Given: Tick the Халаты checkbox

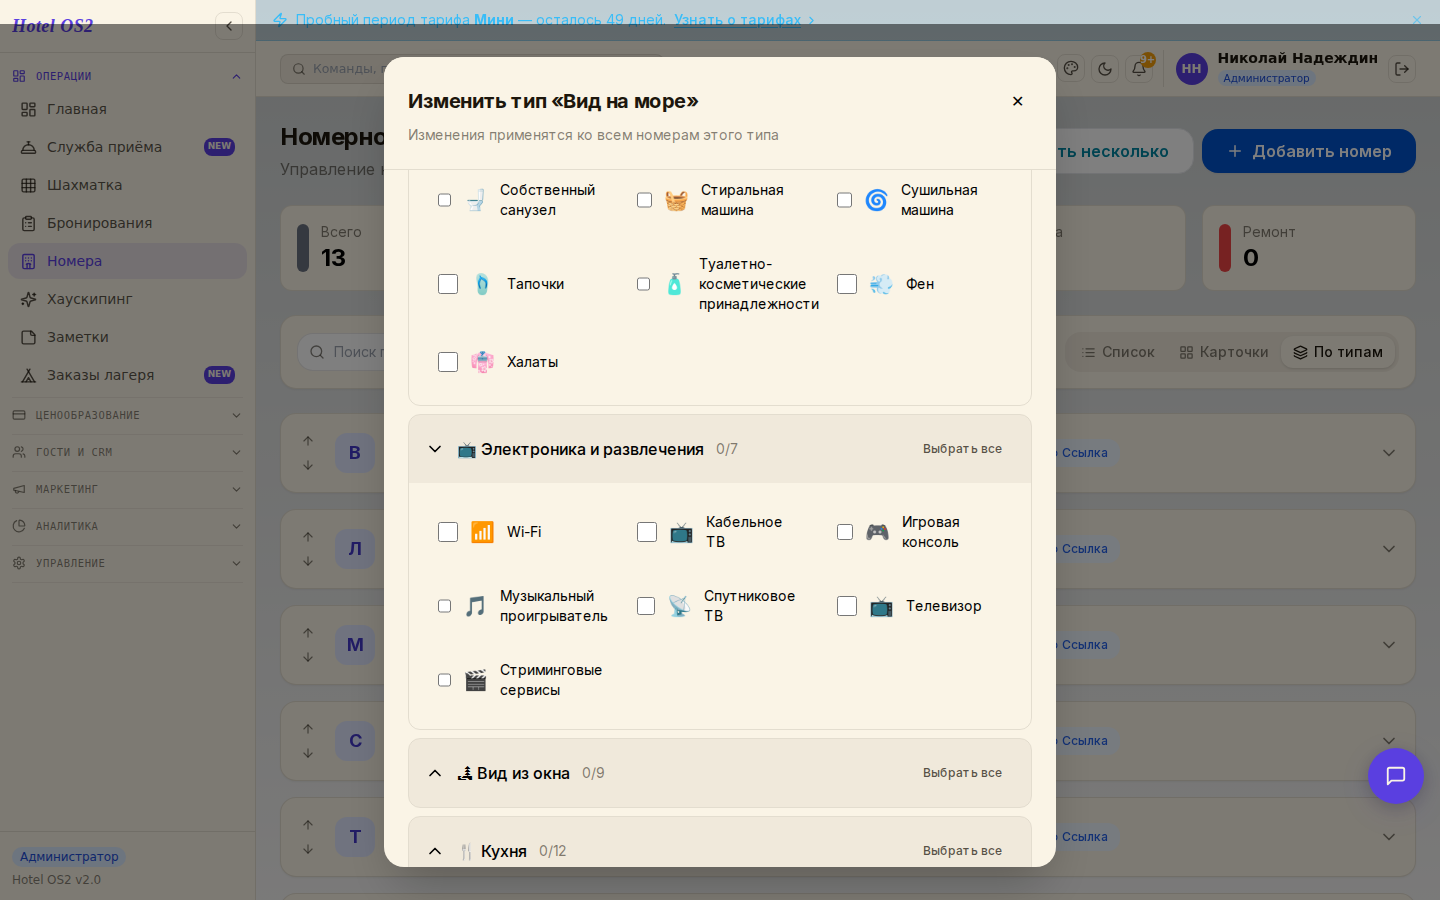Looking at the screenshot, I should tap(448, 362).
